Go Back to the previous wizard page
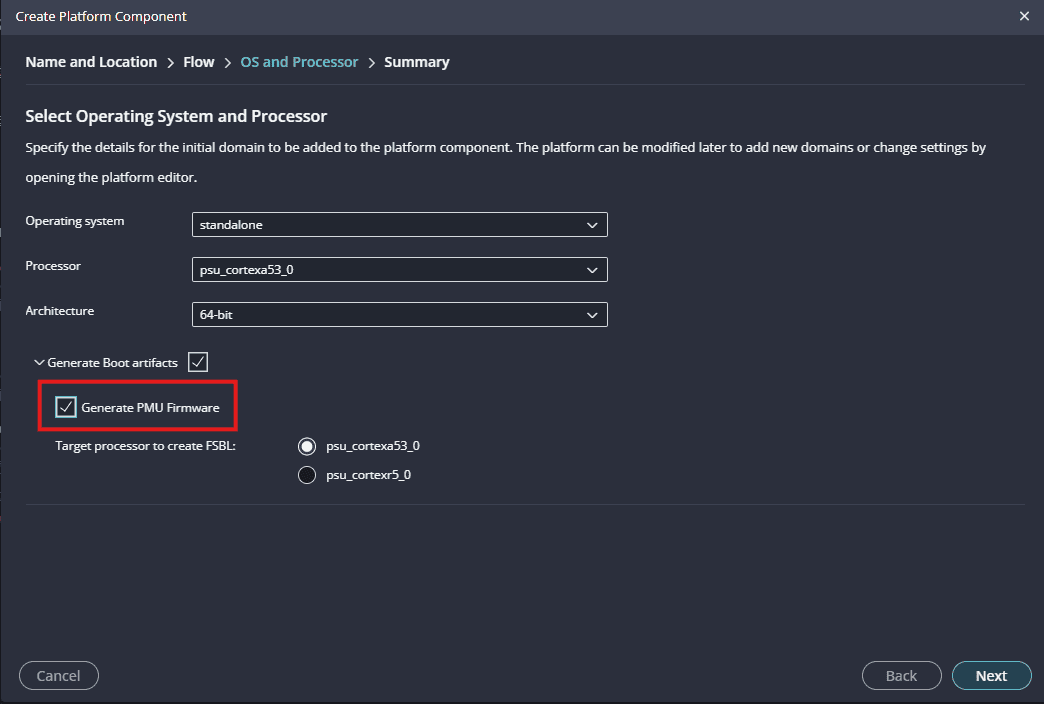 click(x=901, y=676)
